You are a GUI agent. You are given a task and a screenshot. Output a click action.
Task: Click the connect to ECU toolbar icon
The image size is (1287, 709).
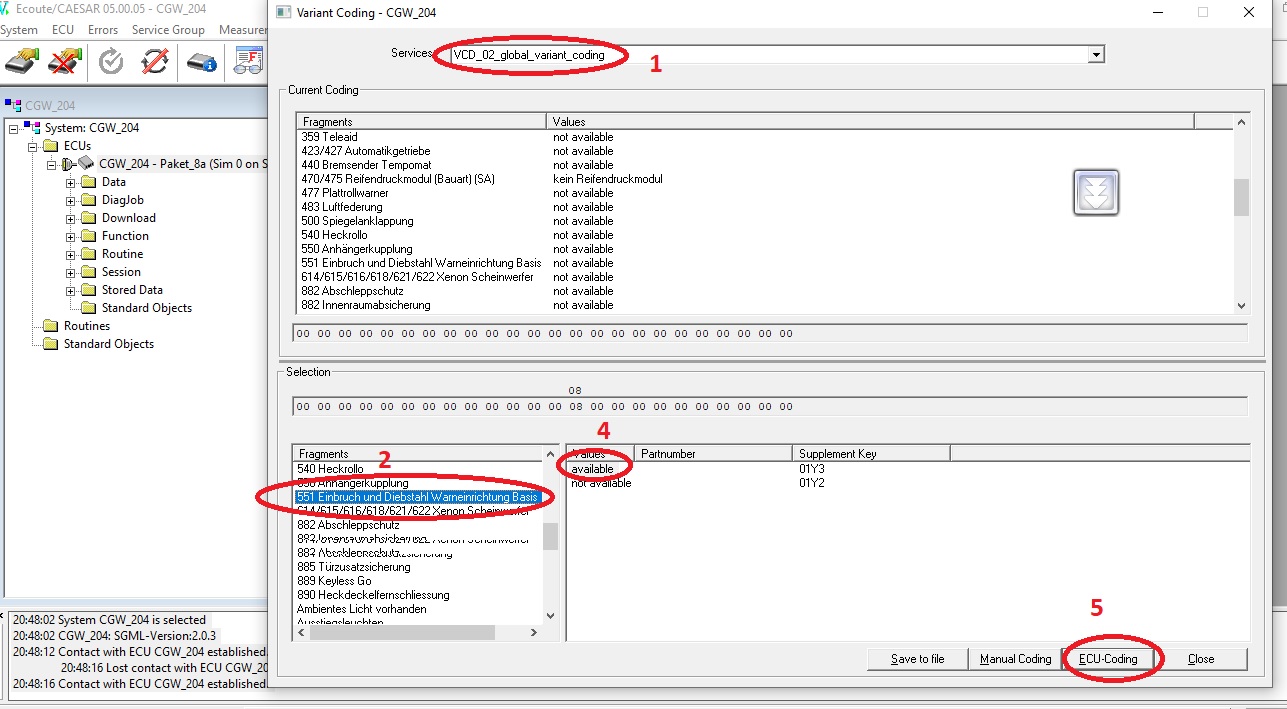pos(22,62)
